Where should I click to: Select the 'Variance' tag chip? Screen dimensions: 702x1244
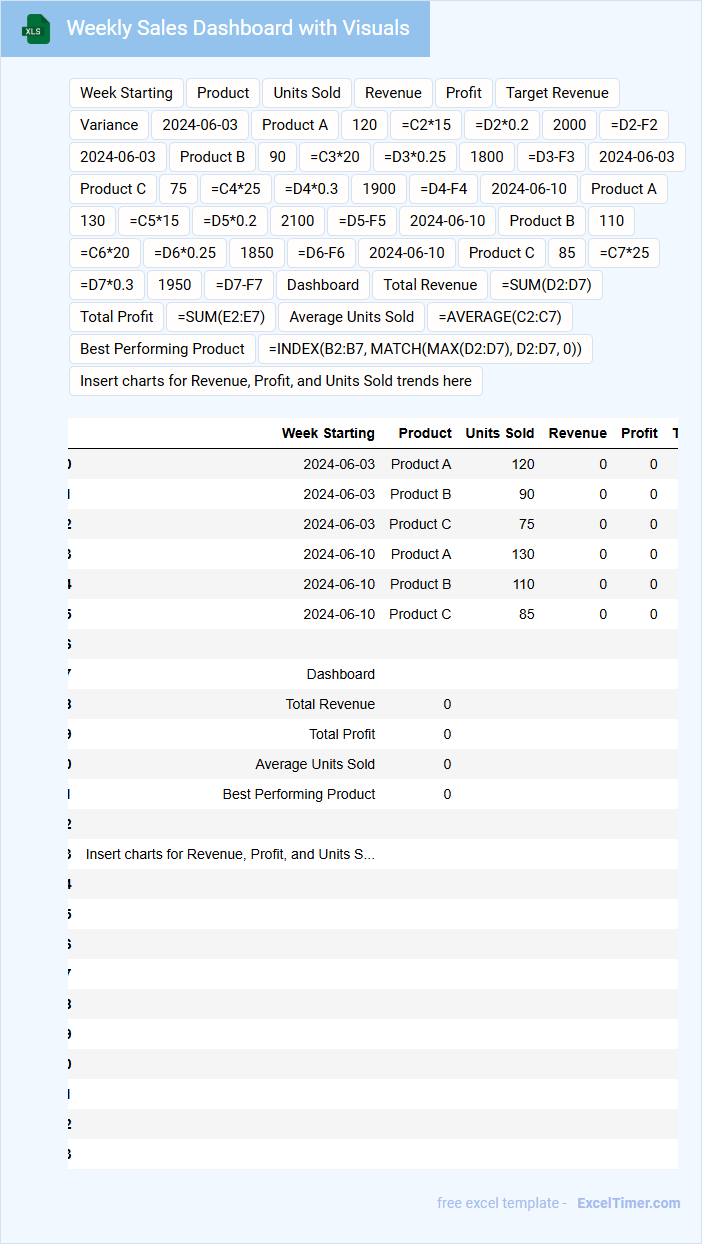pos(109,125)
